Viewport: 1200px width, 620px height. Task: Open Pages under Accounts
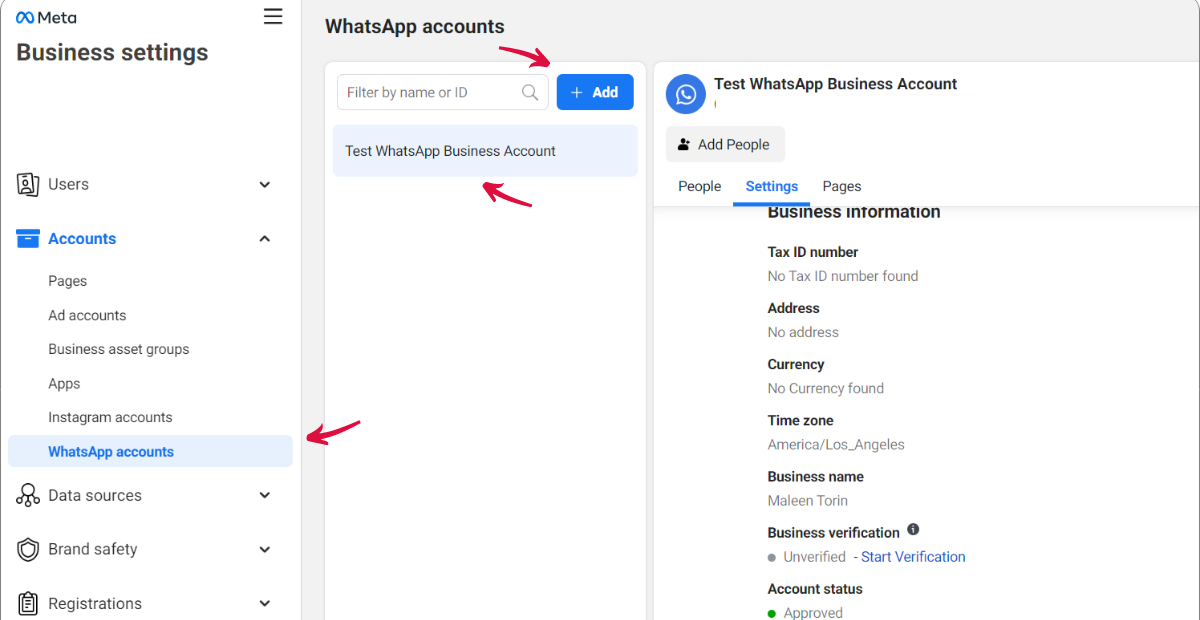point(68,281)
